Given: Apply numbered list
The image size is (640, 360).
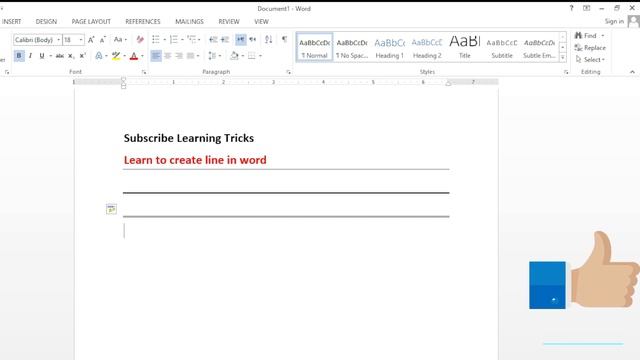Looking at the screenshot, I should coord(173,39).
